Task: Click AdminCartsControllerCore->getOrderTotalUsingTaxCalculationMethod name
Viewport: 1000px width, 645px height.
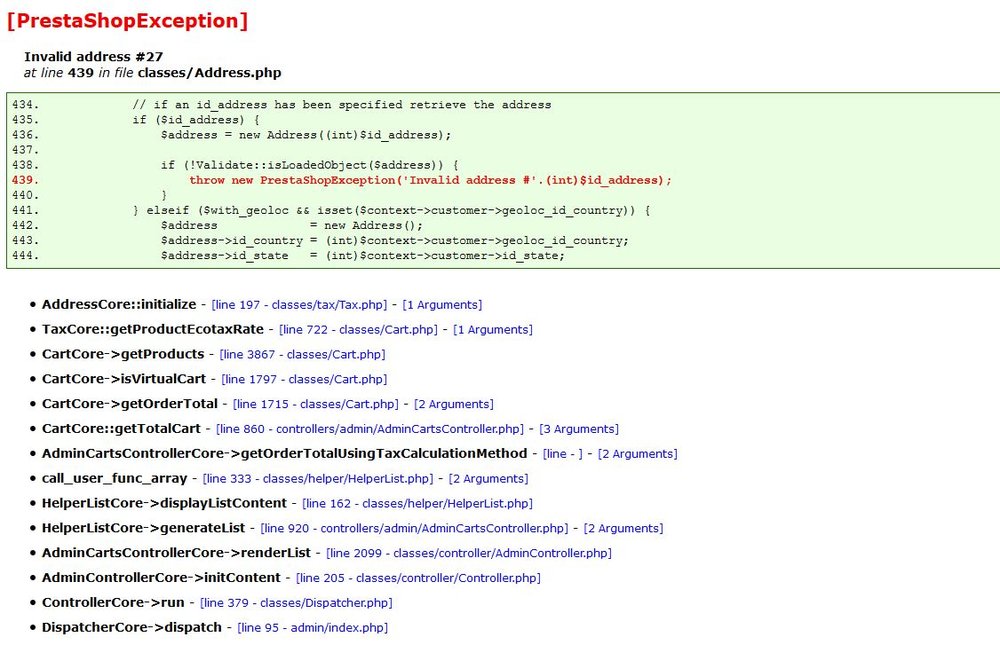Action: click(x=284, y=454)
